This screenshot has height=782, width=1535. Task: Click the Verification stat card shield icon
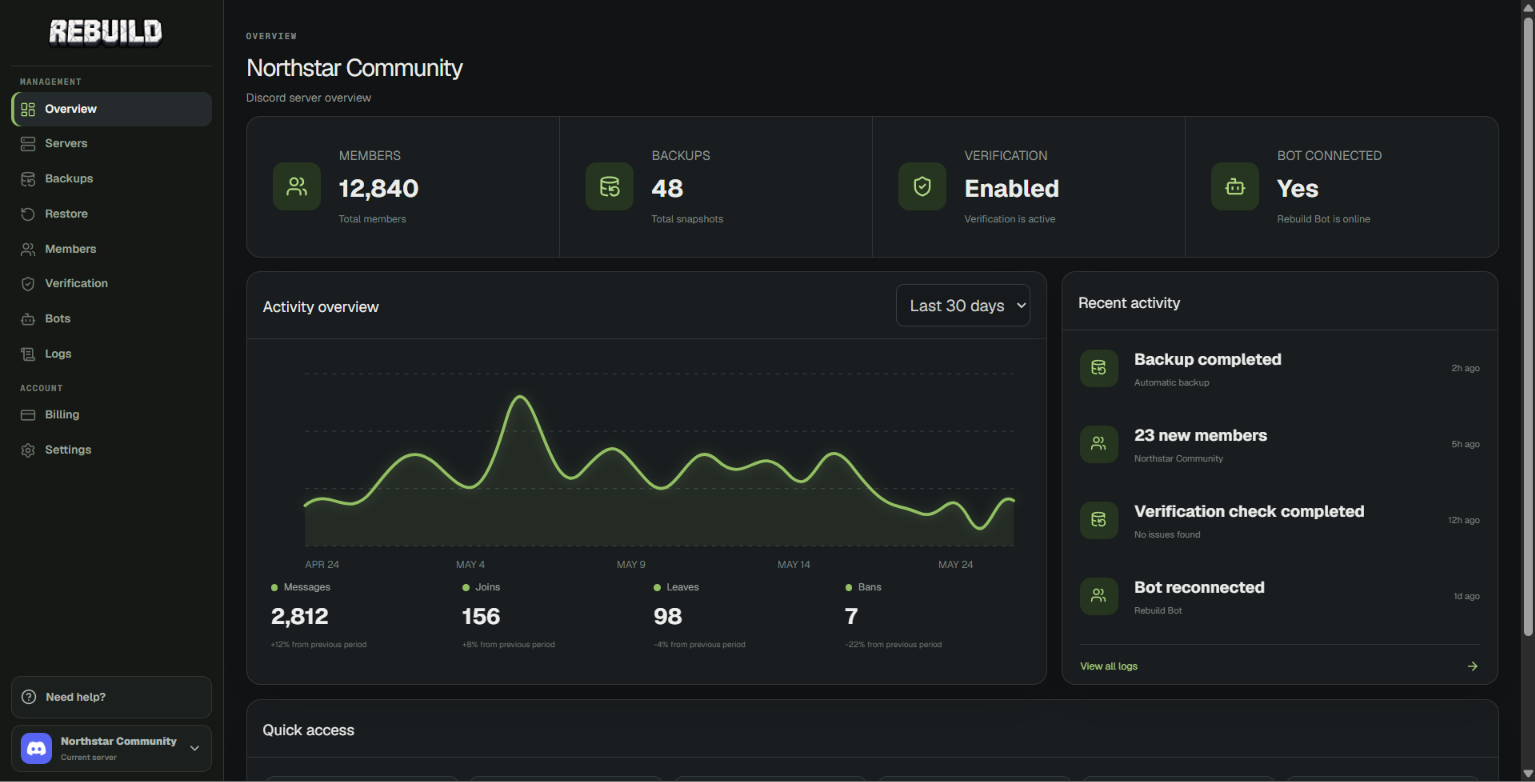922,187
